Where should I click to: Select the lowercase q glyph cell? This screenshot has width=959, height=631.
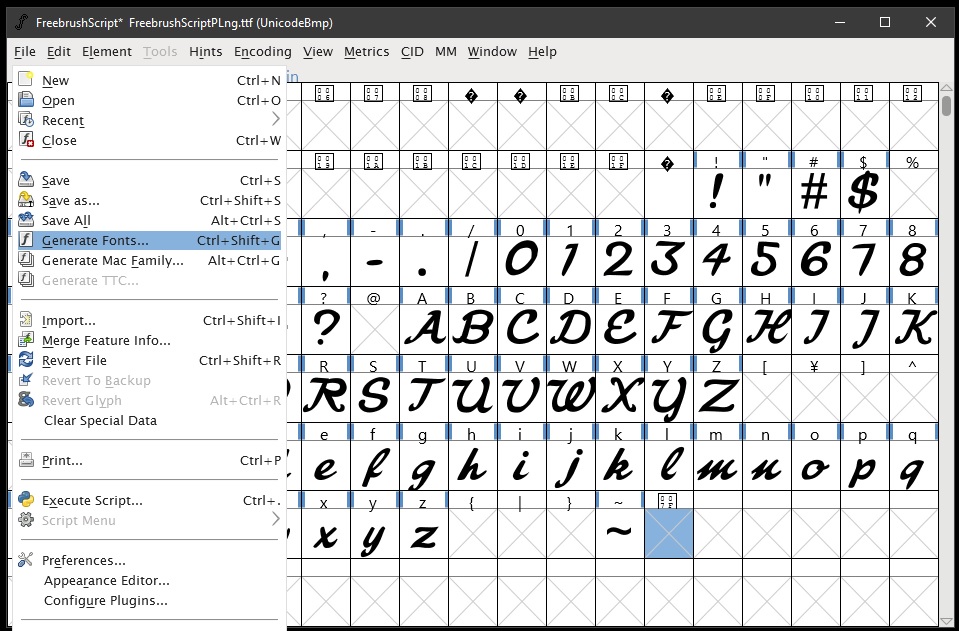coord(913,464)
